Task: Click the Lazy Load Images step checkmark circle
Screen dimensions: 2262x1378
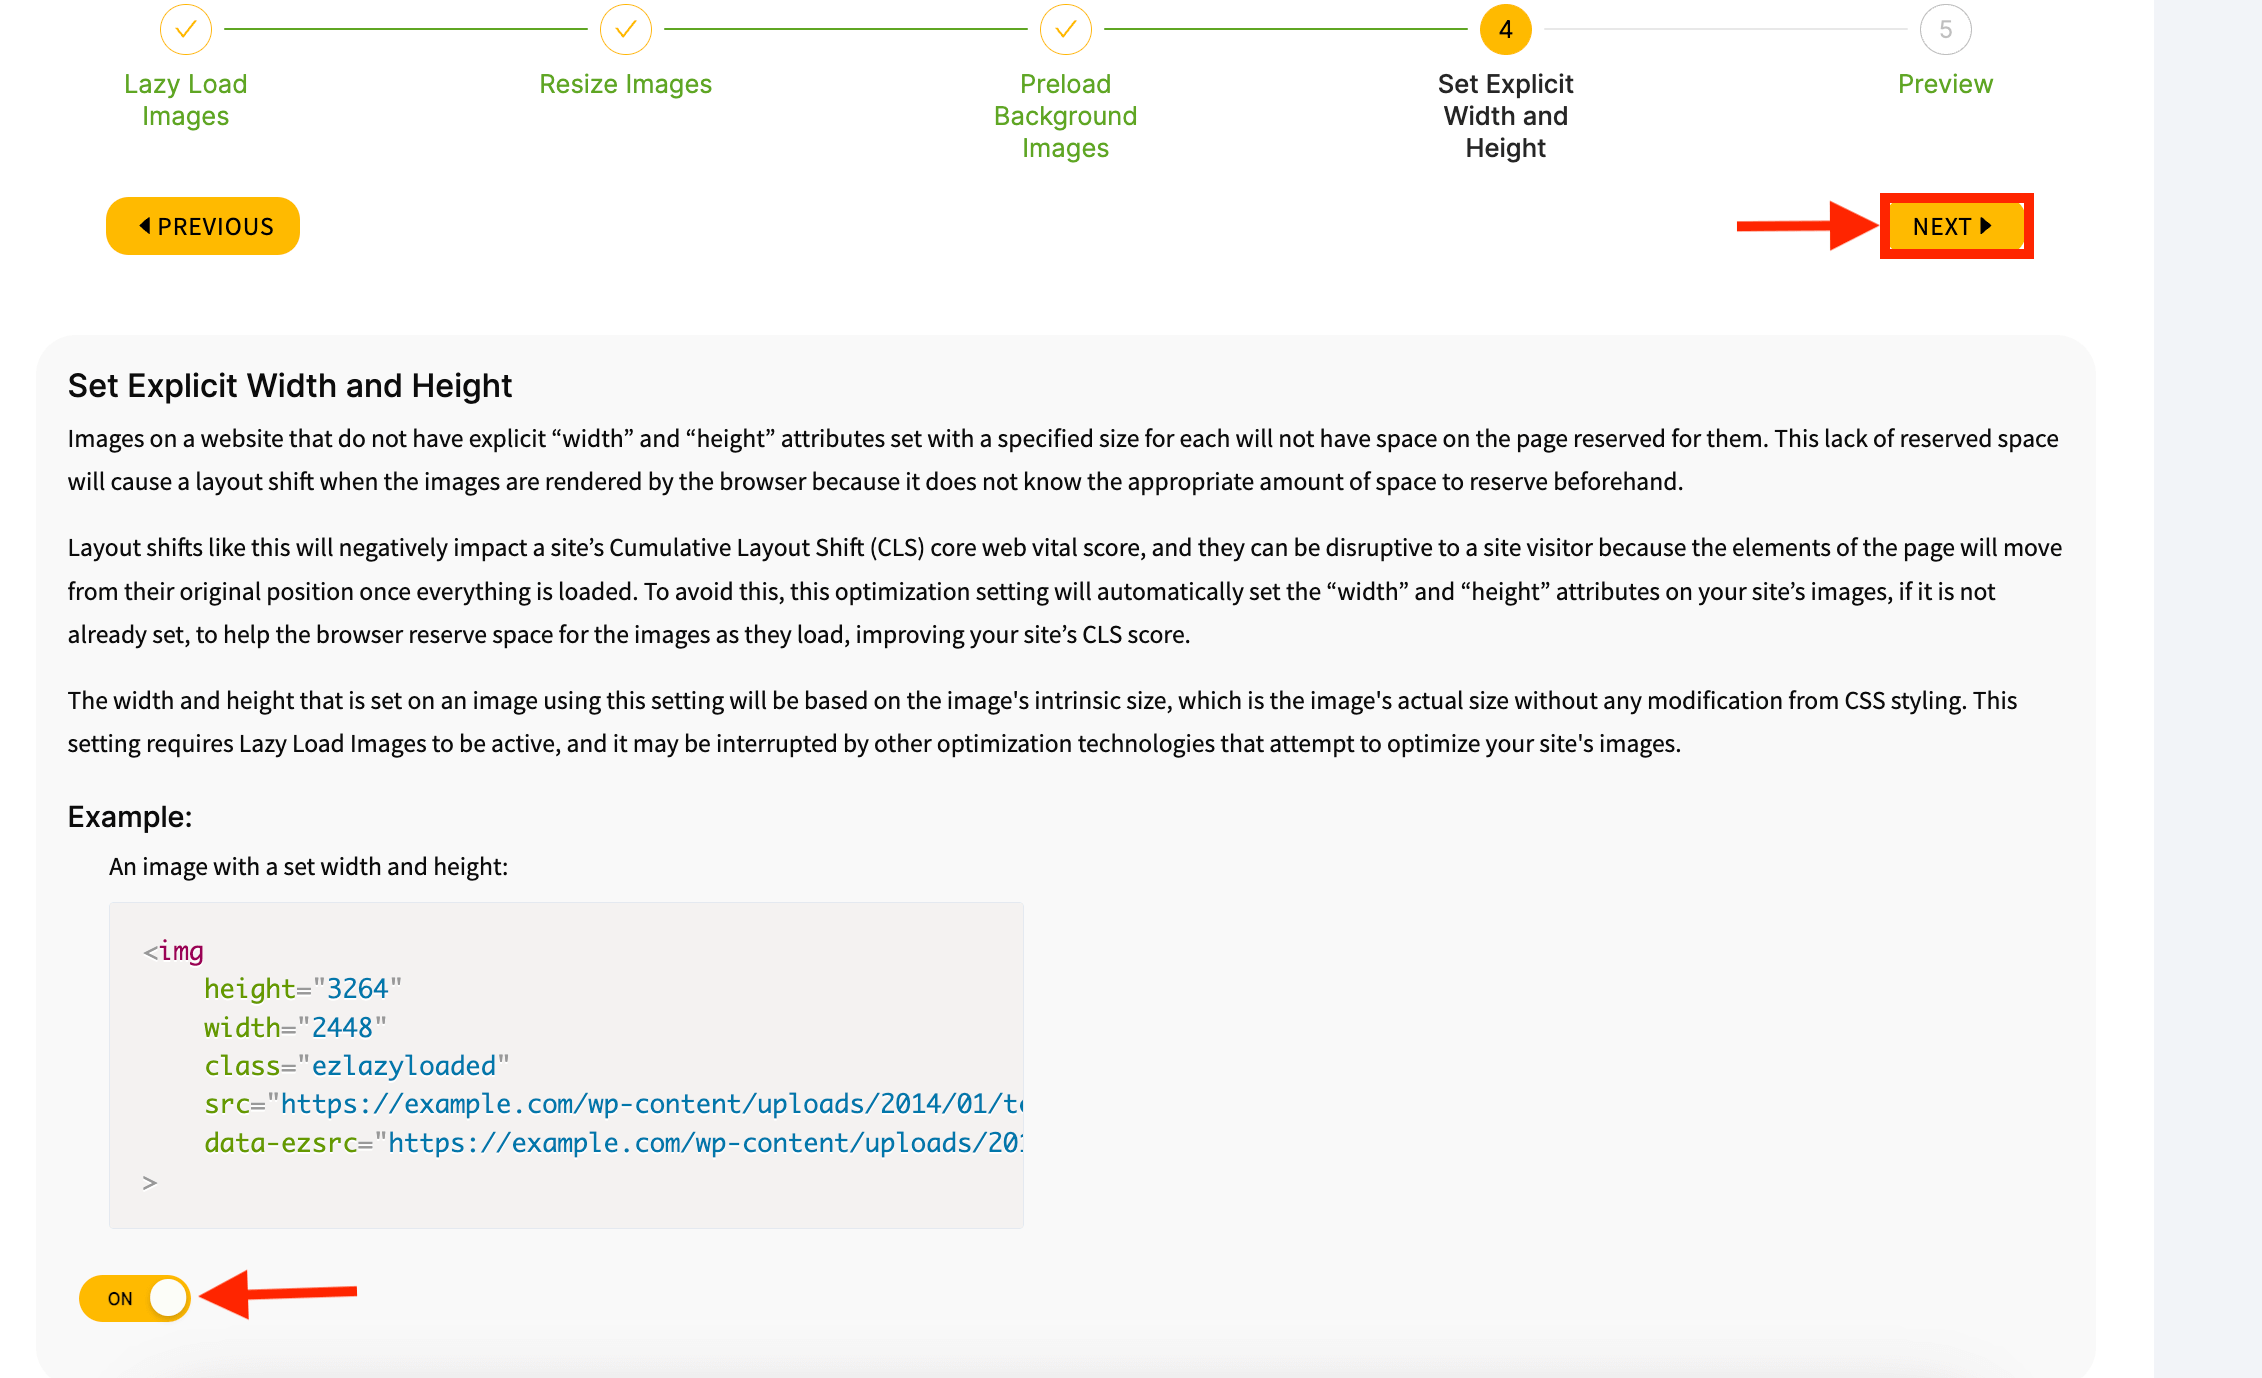Action: pyautogui.click(x=186, y=30)
